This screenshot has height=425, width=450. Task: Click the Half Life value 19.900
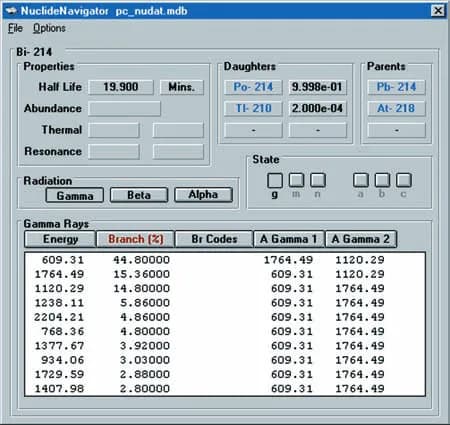coord(121,87)
